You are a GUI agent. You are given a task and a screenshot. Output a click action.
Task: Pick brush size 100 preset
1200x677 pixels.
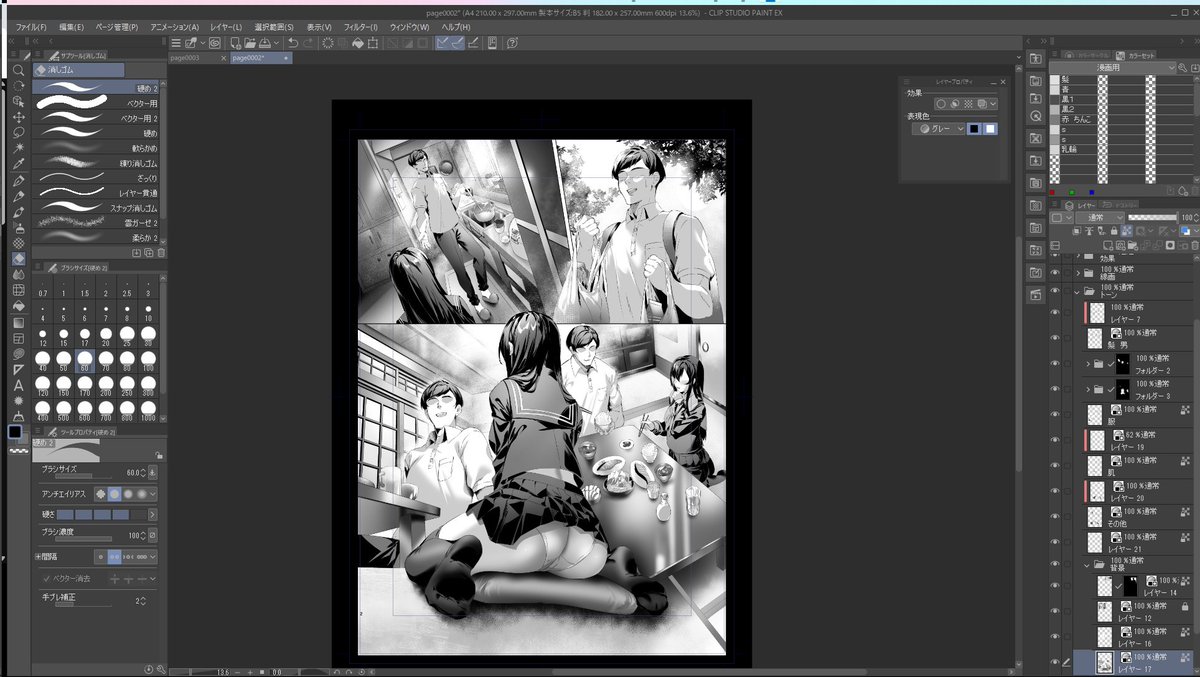click(148, 362)
